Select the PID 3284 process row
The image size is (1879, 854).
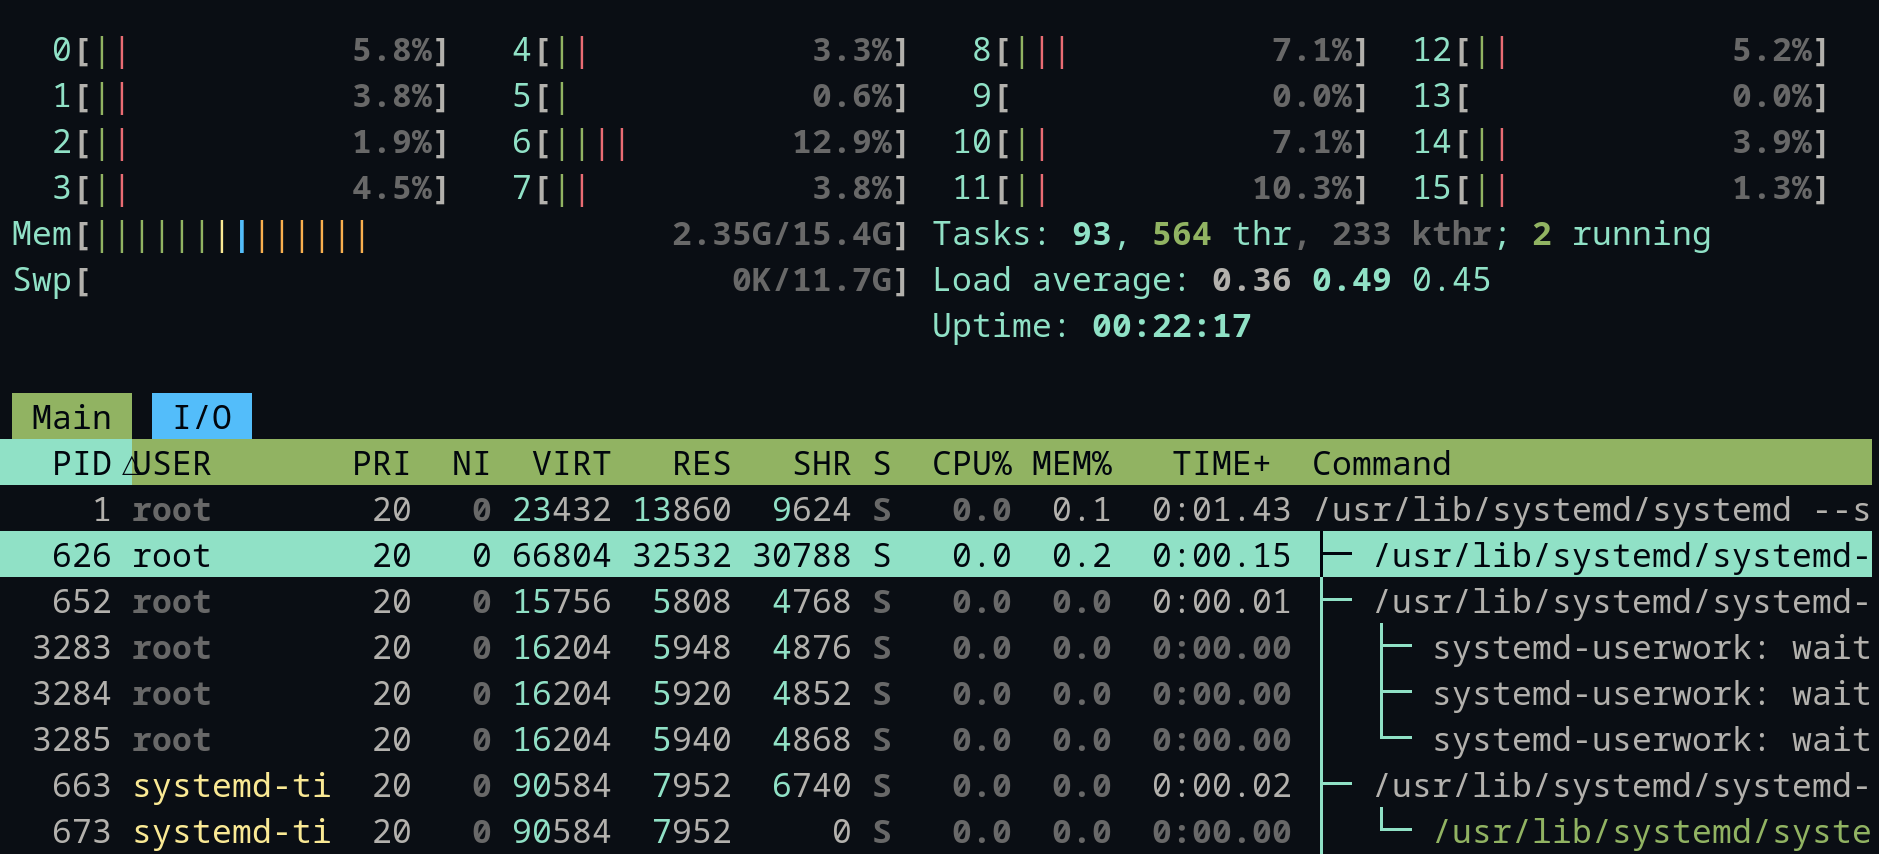[x=936, y=694]
